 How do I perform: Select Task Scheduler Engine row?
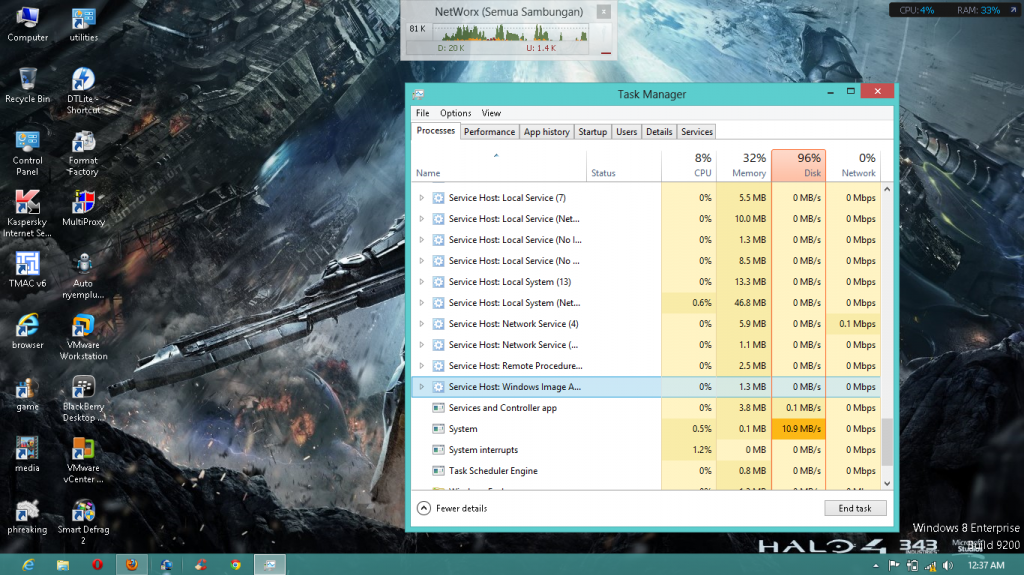646,470
